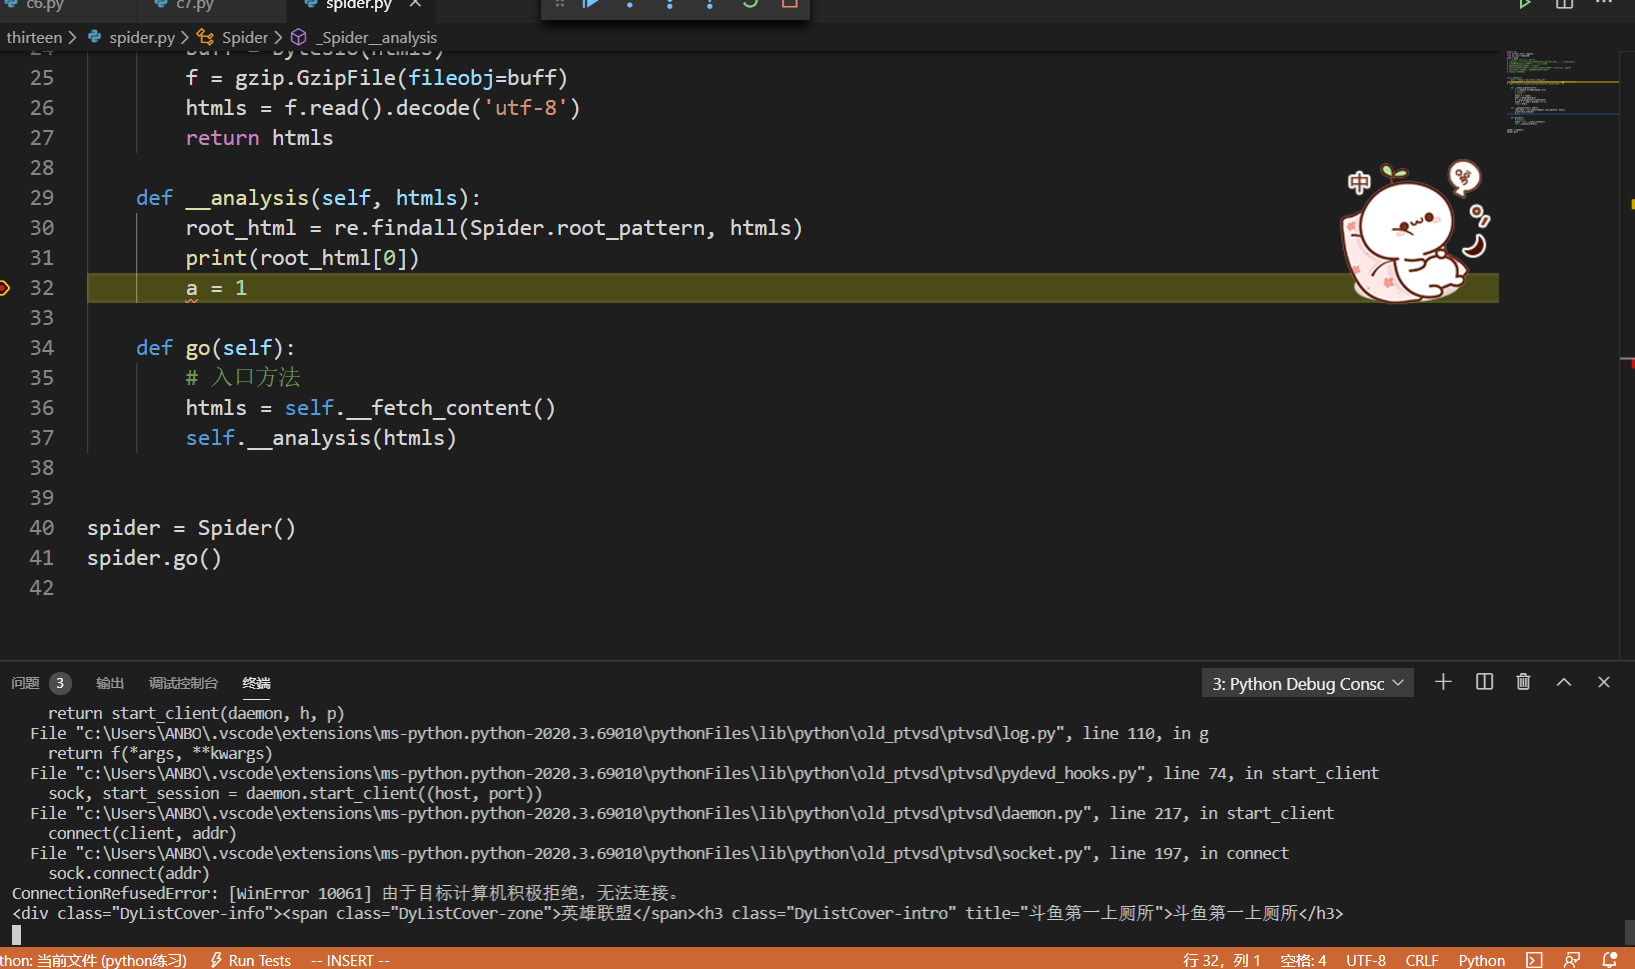1635x969 pixels.
Task: Open the editor More Actions menu
Action: point(1604,4)
